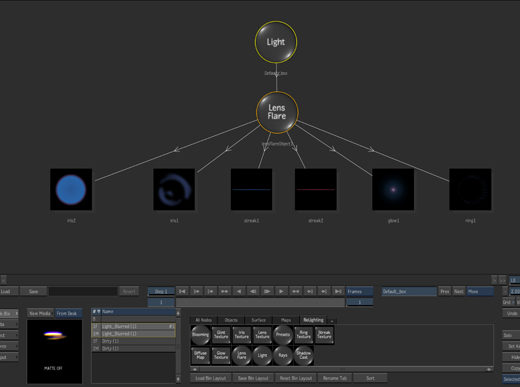Screen dimensions: 520x387
Task: Add a Lens Texture node from bin
Action: [262, 335]
